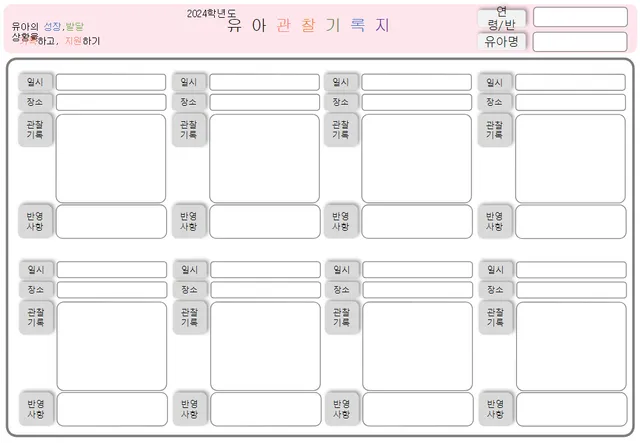Click 반영사항 box in bottom row's second block

pos(266,410)
